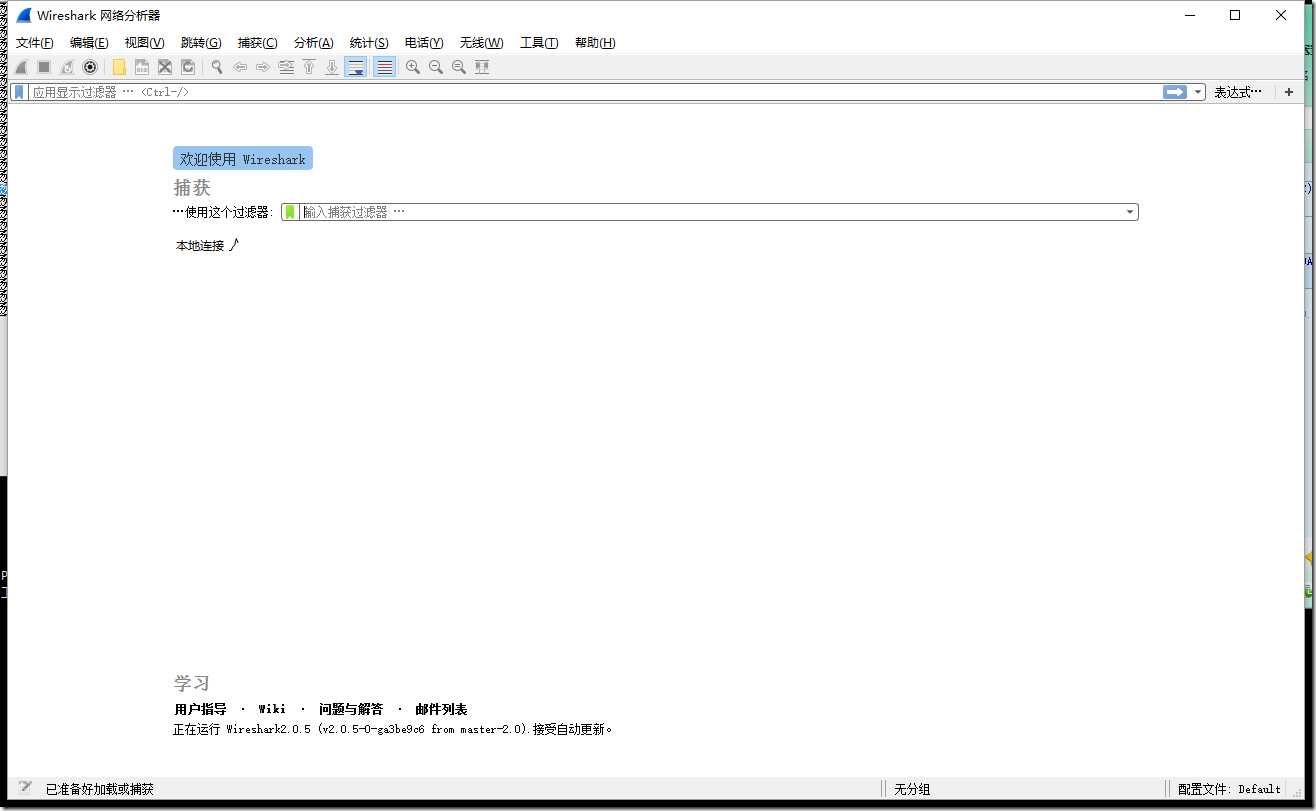Toggle packet list colorization

pyautogui.click(x=384, y=67)
